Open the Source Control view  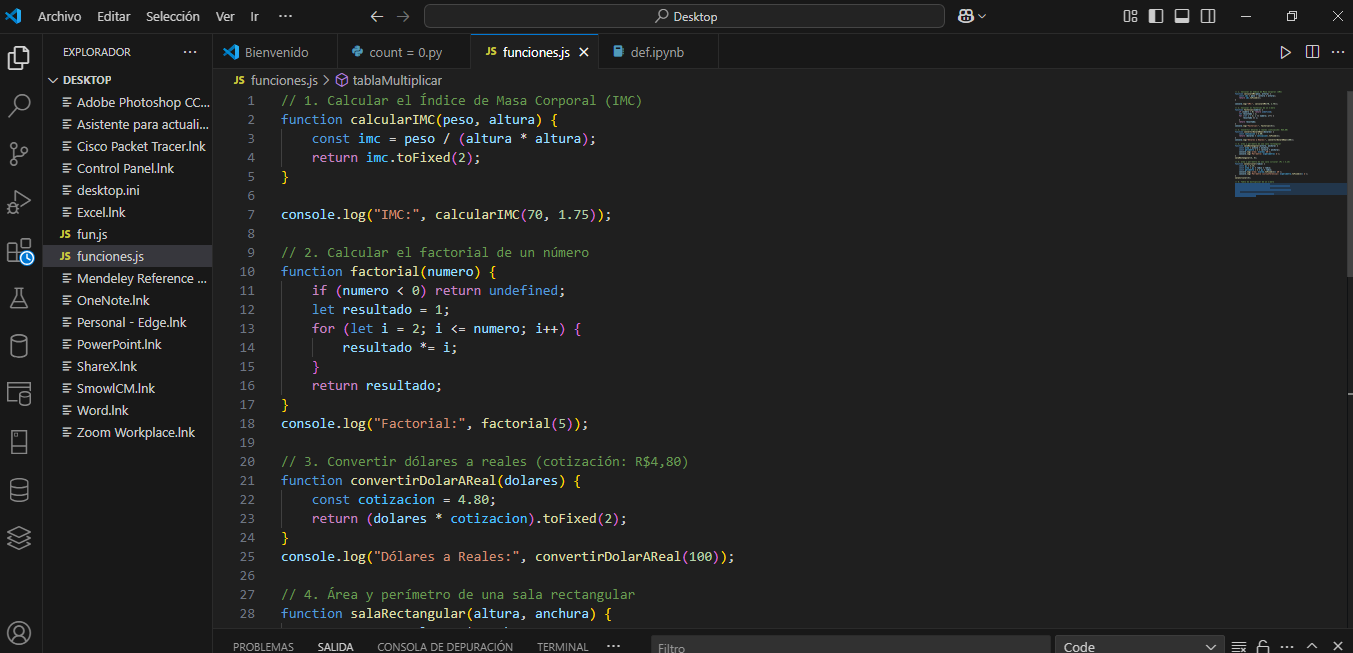[19, 153]
